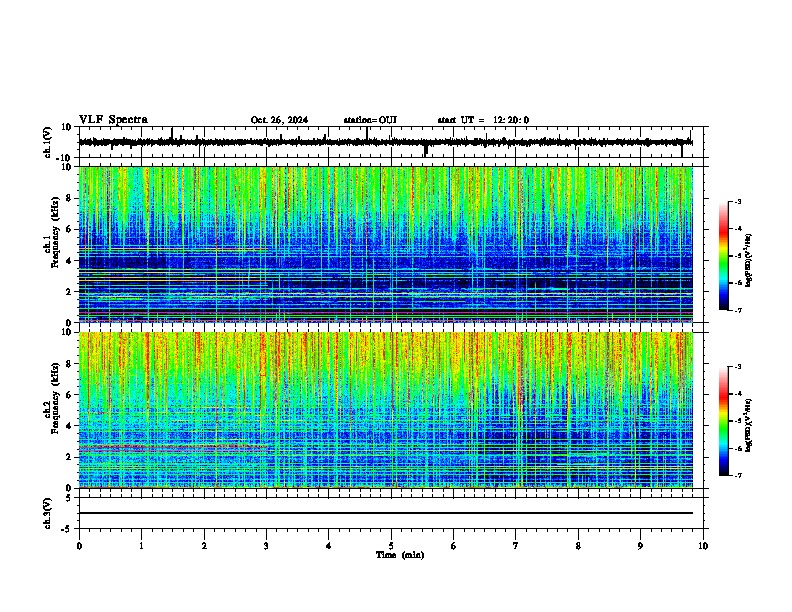Click the "VLF Spectra" plot title
This screenshot has height=612, width=792.
click(x=113, y=120)
